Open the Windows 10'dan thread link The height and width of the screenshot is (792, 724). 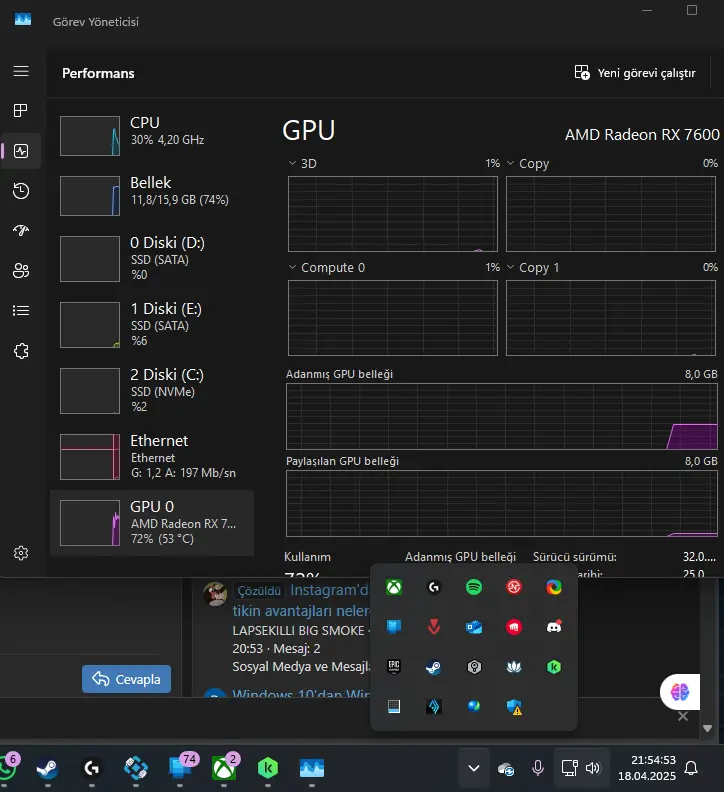coord(301,693)
